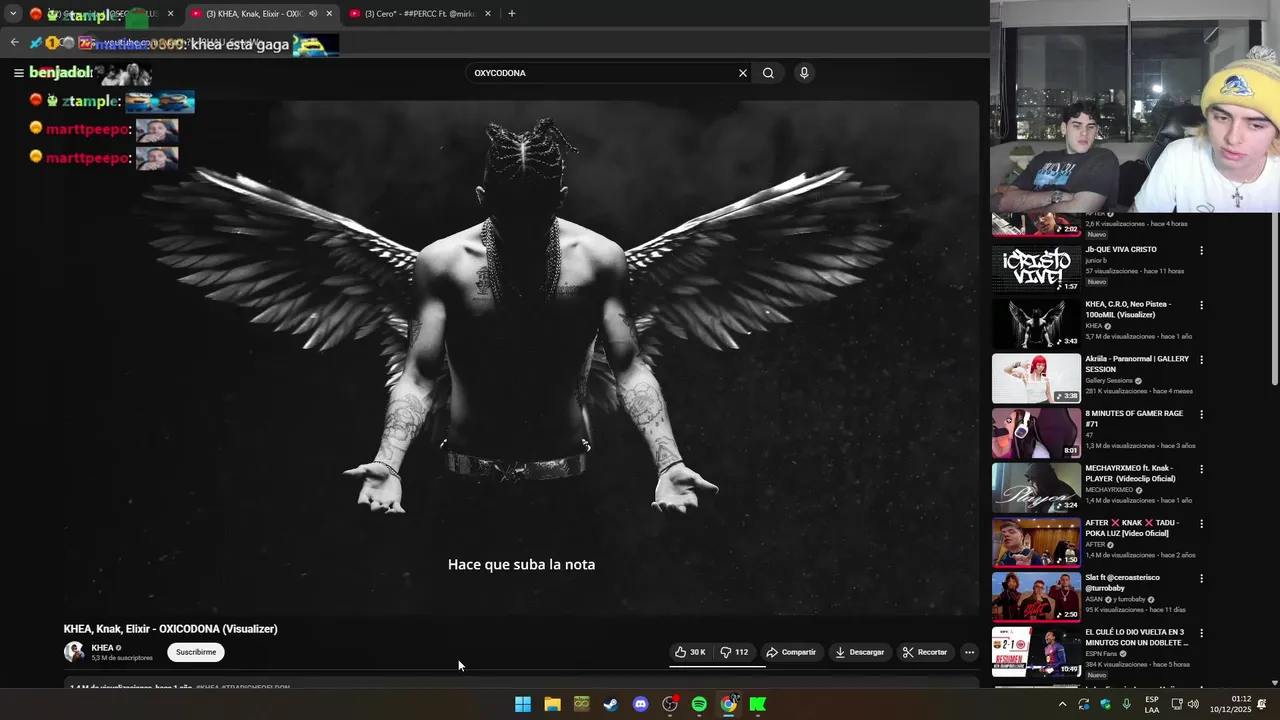The height and width of the screenshot is (720, 1280).
Task: Close the KHEA, Knak, Elixir tab
Action: 329,14
